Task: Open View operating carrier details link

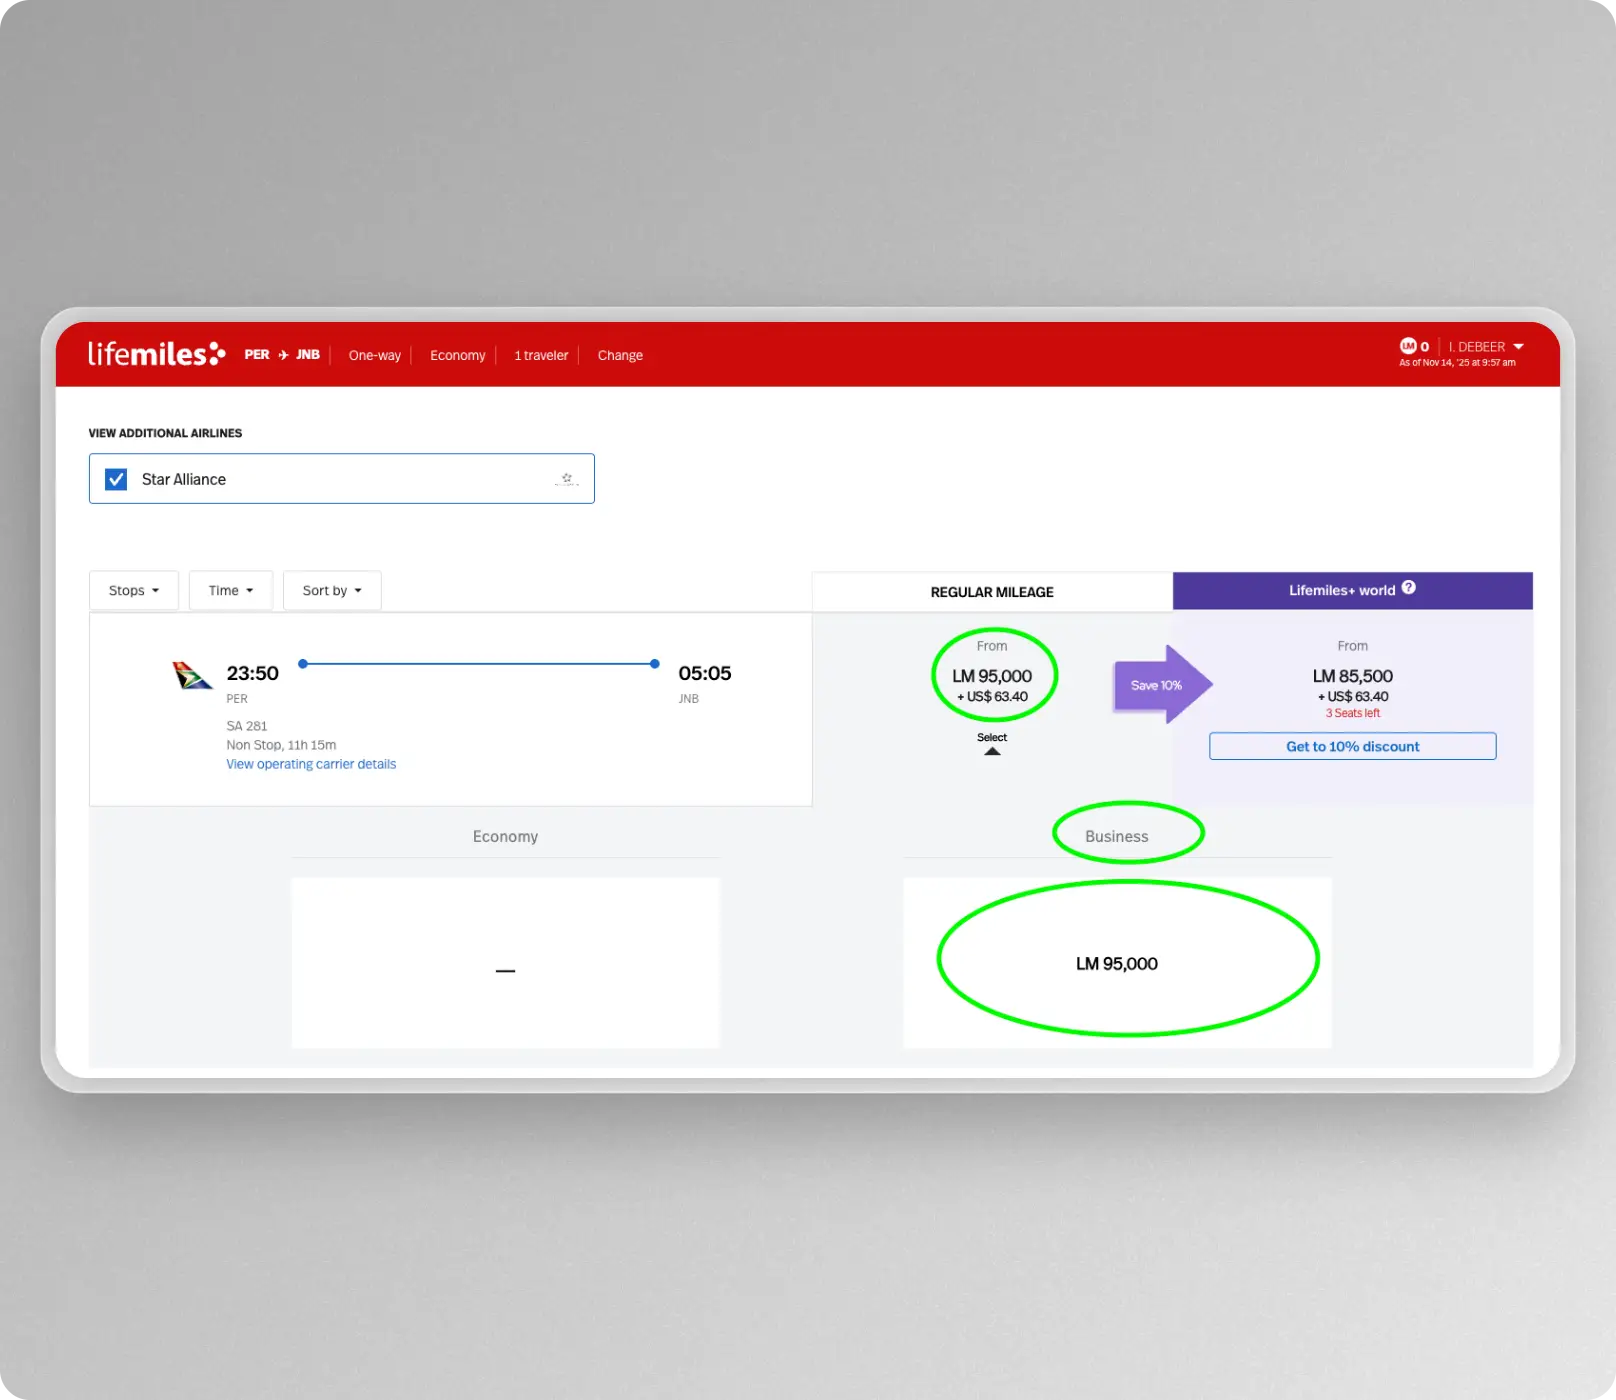Action: pos(311,764)
